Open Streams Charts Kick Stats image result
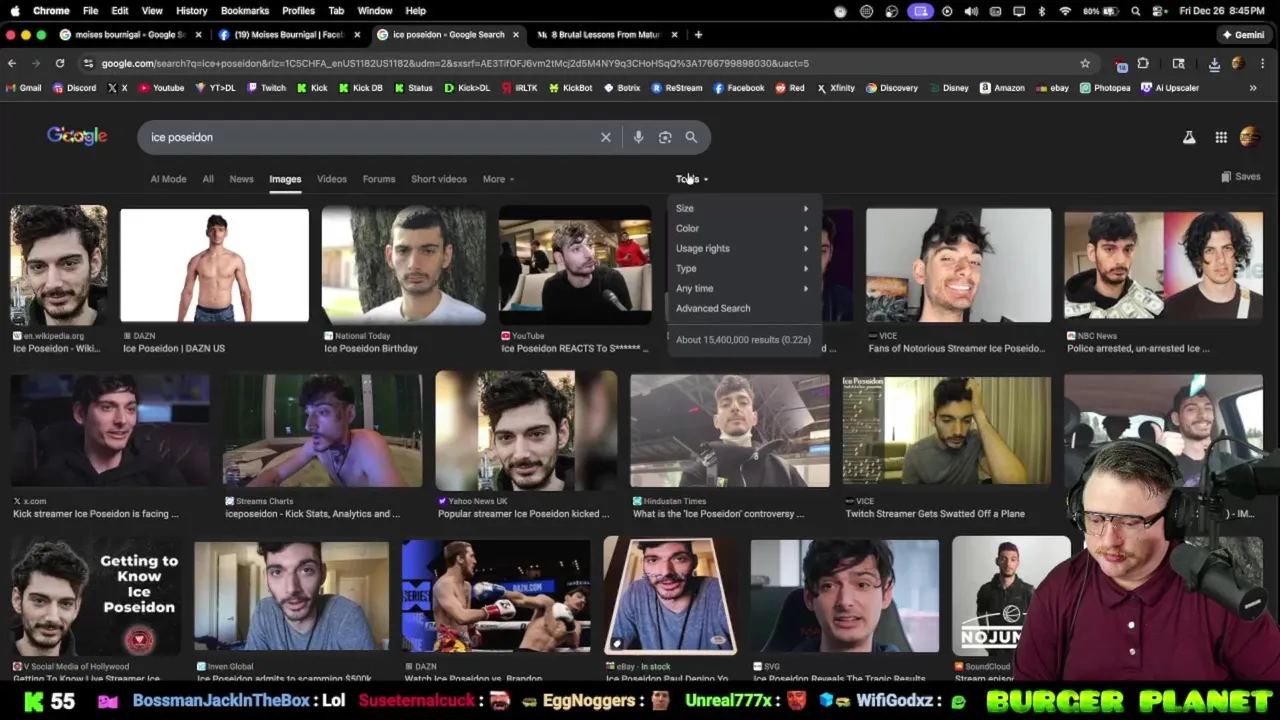The width and height of the screenshot is (1280, 720). 322,430
